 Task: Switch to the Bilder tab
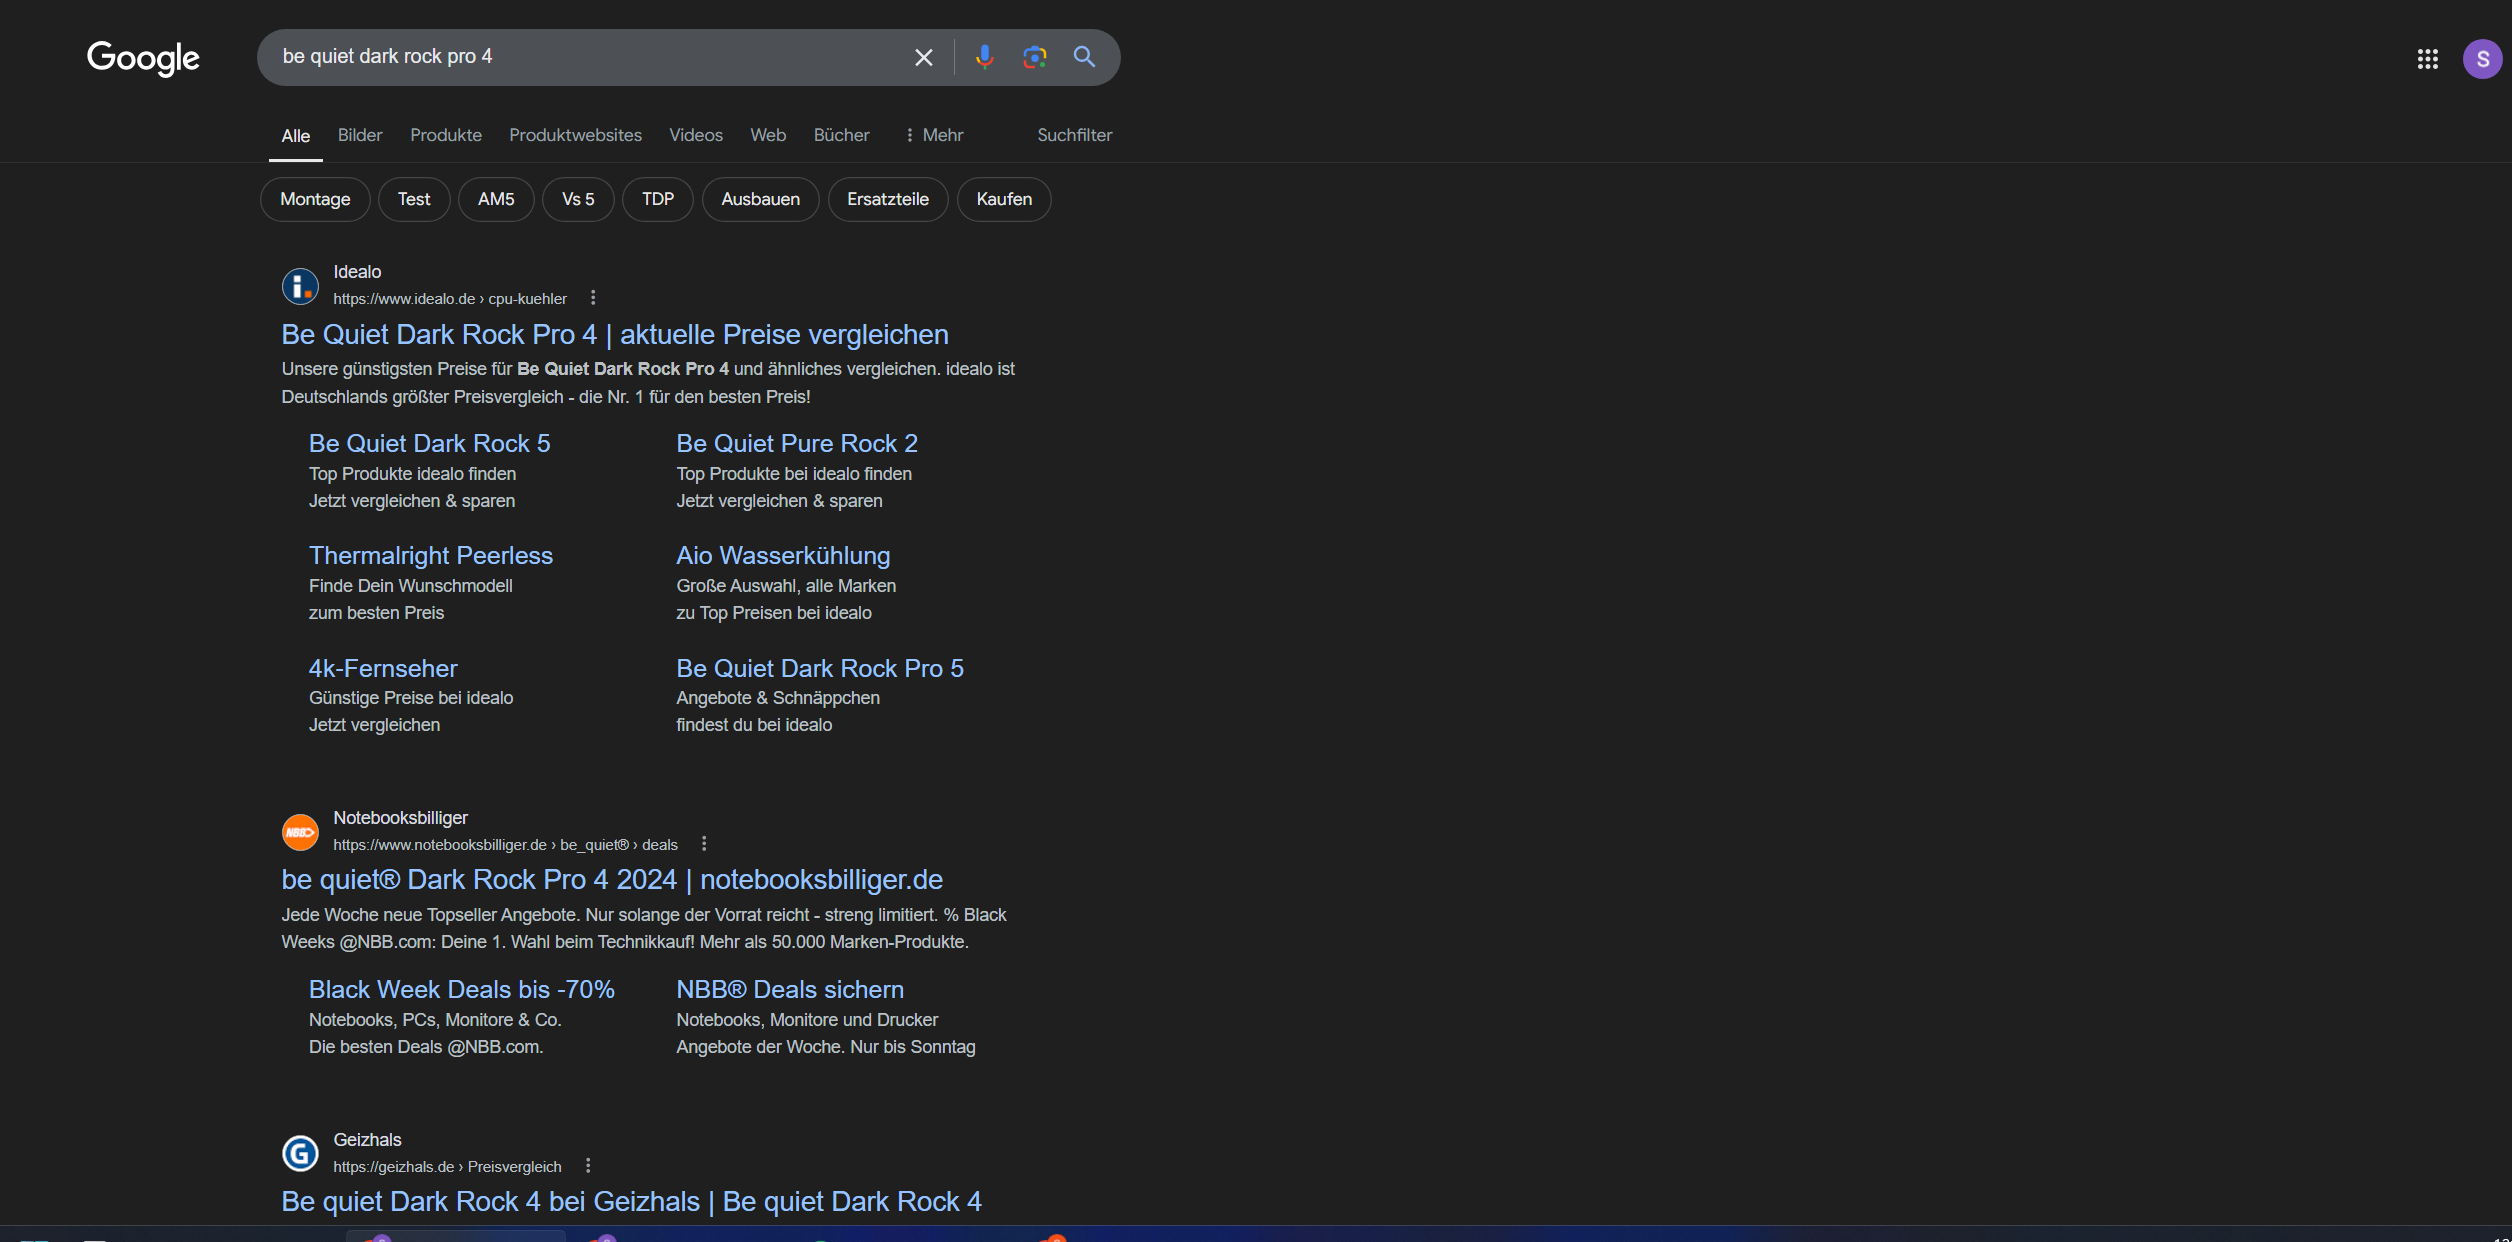pos(360,135)
